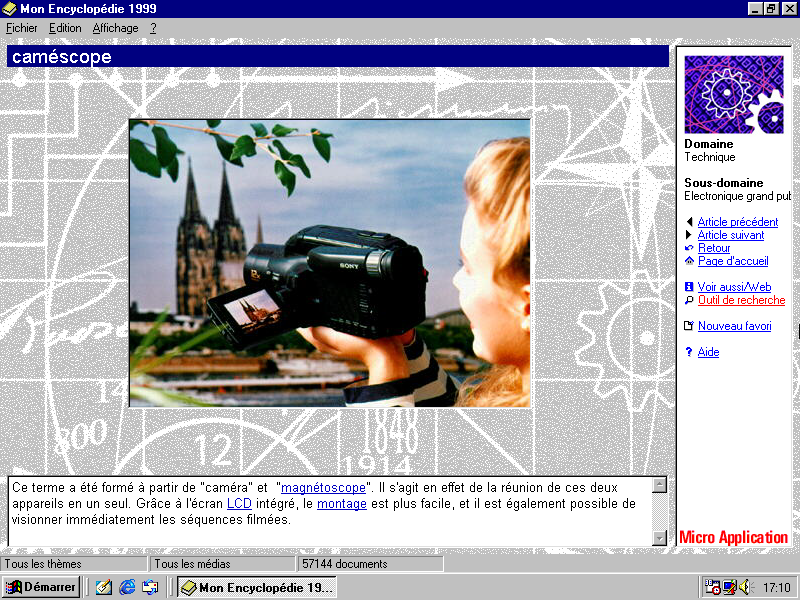Click the magnifier icon for search tool
800x600 pixels.
pos(689,300)
